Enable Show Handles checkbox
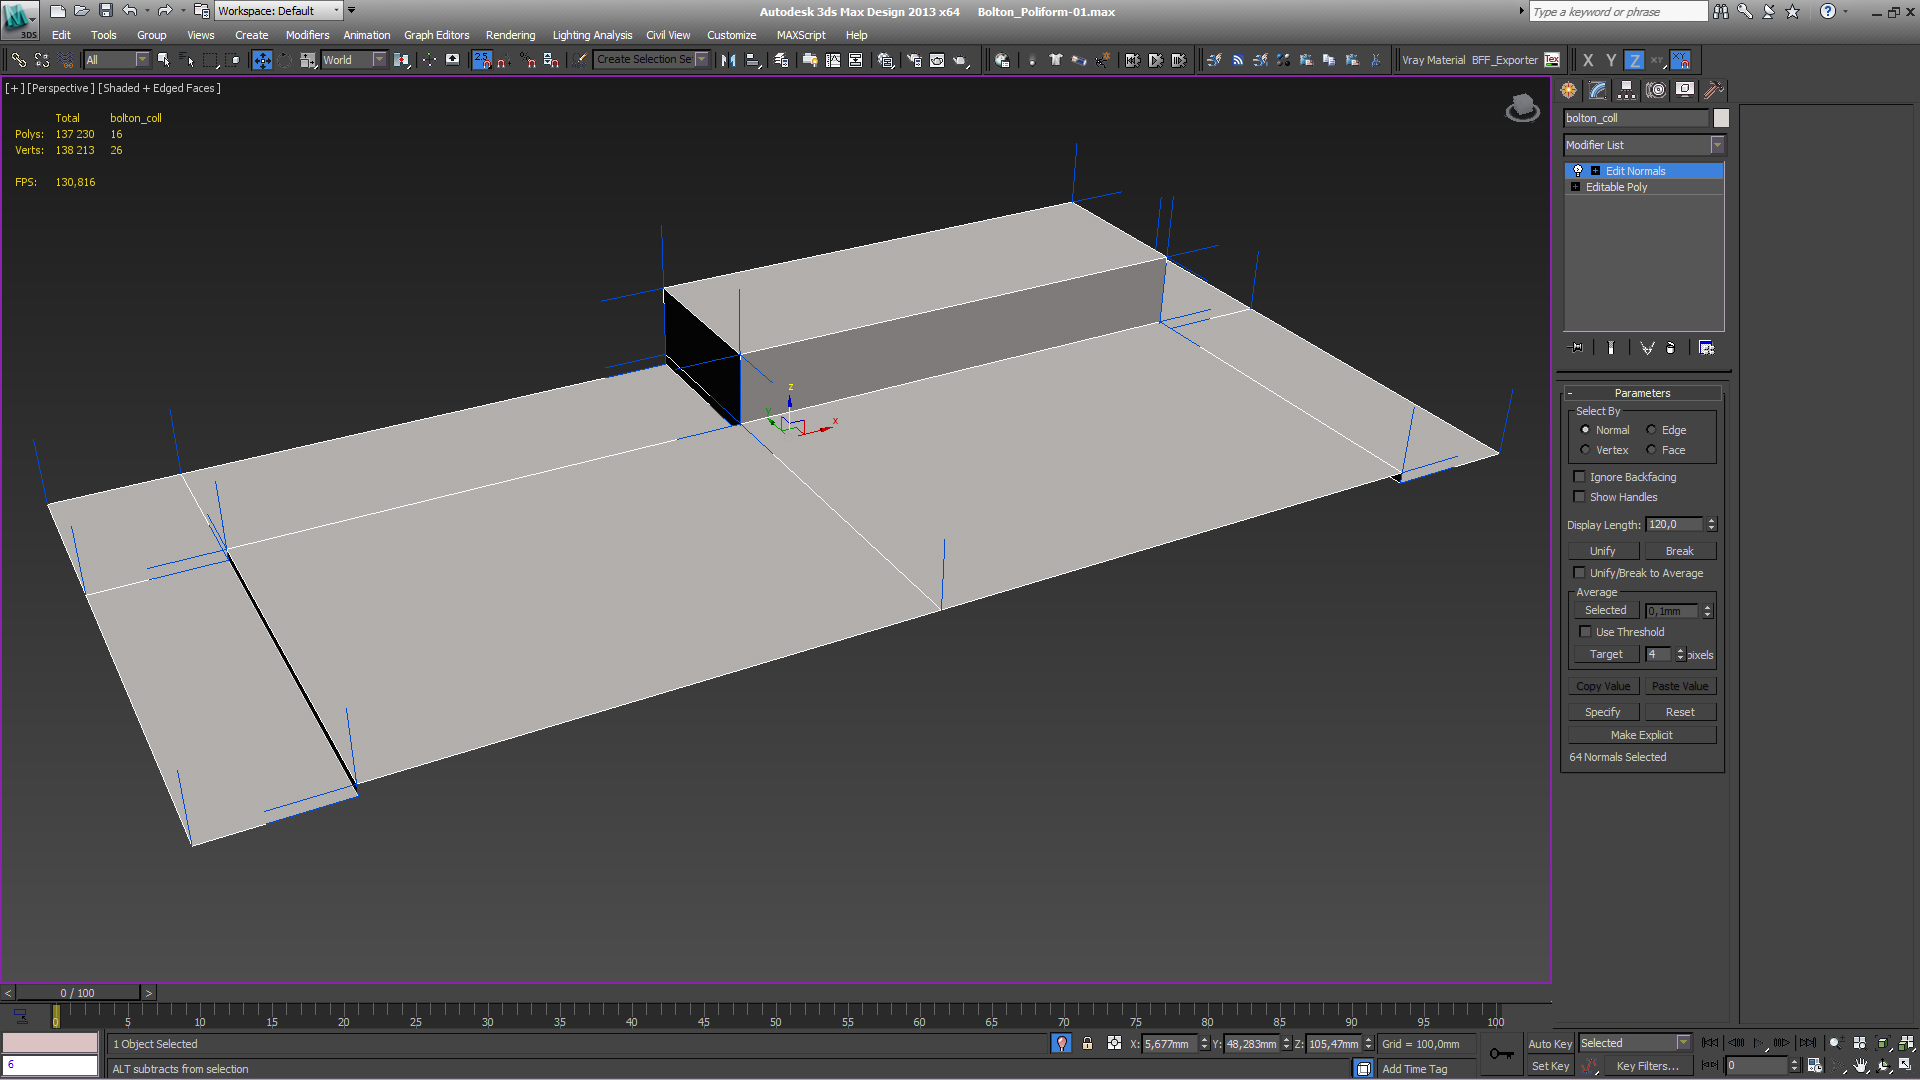Image resolution: width=1920 pixels, height=1080 pixels. tap(1580, 496)
